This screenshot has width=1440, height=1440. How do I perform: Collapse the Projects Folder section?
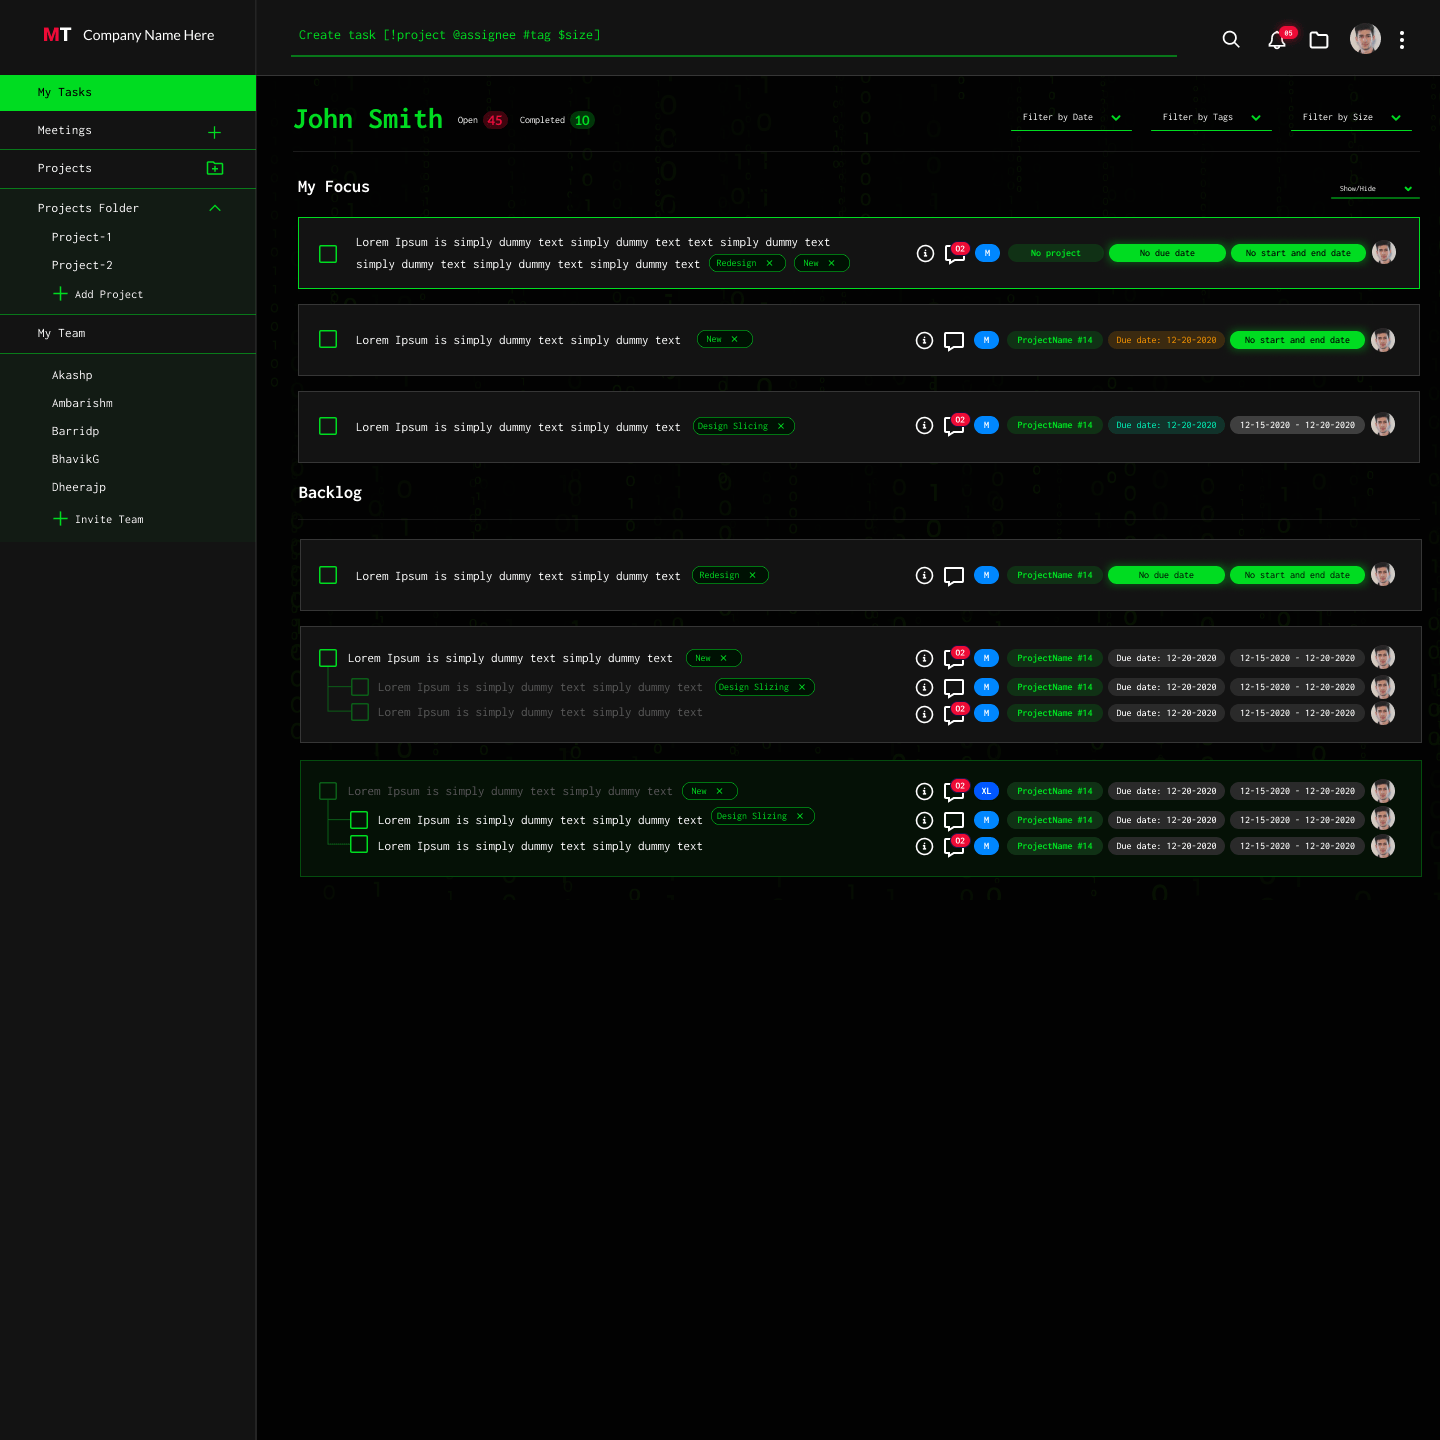click(214, 208)
